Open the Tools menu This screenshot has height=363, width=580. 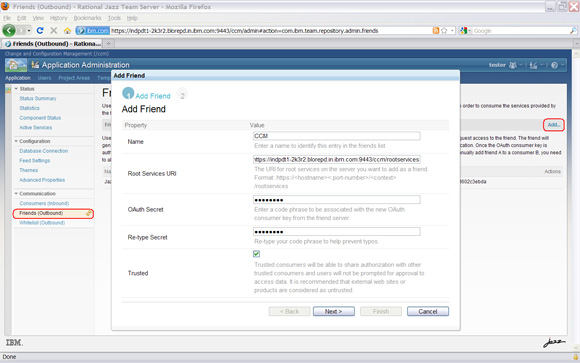click(114, 18)
